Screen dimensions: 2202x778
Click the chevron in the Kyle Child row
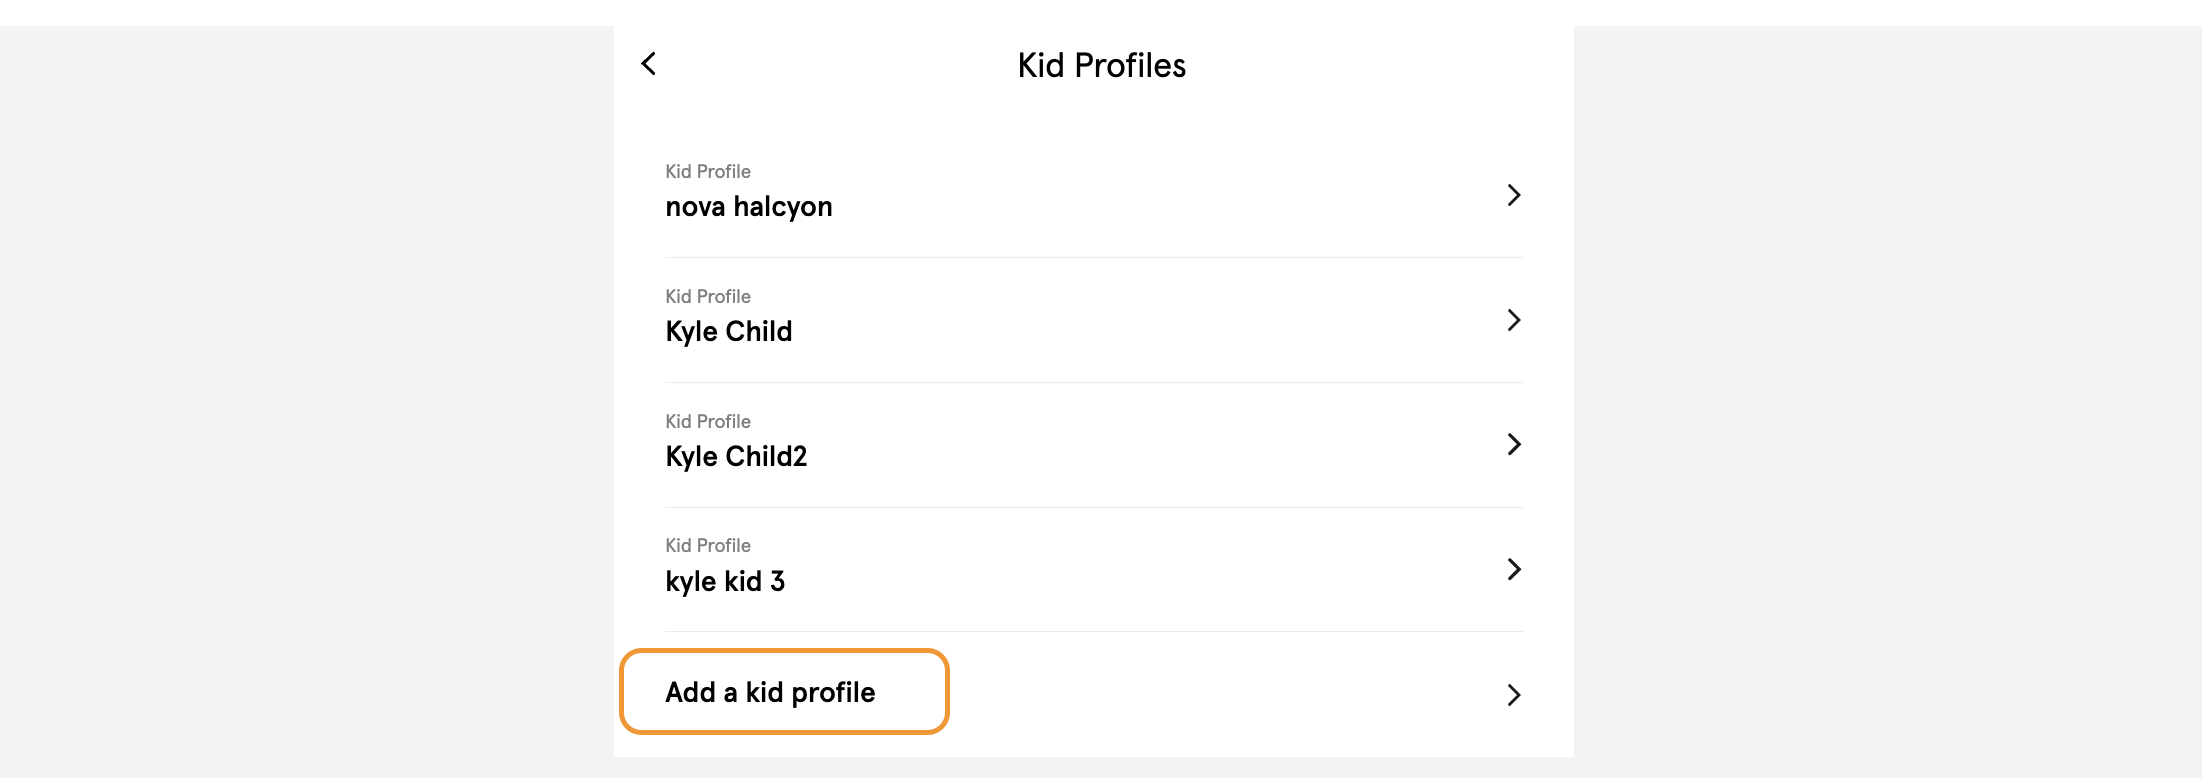tap(1513, 320)
